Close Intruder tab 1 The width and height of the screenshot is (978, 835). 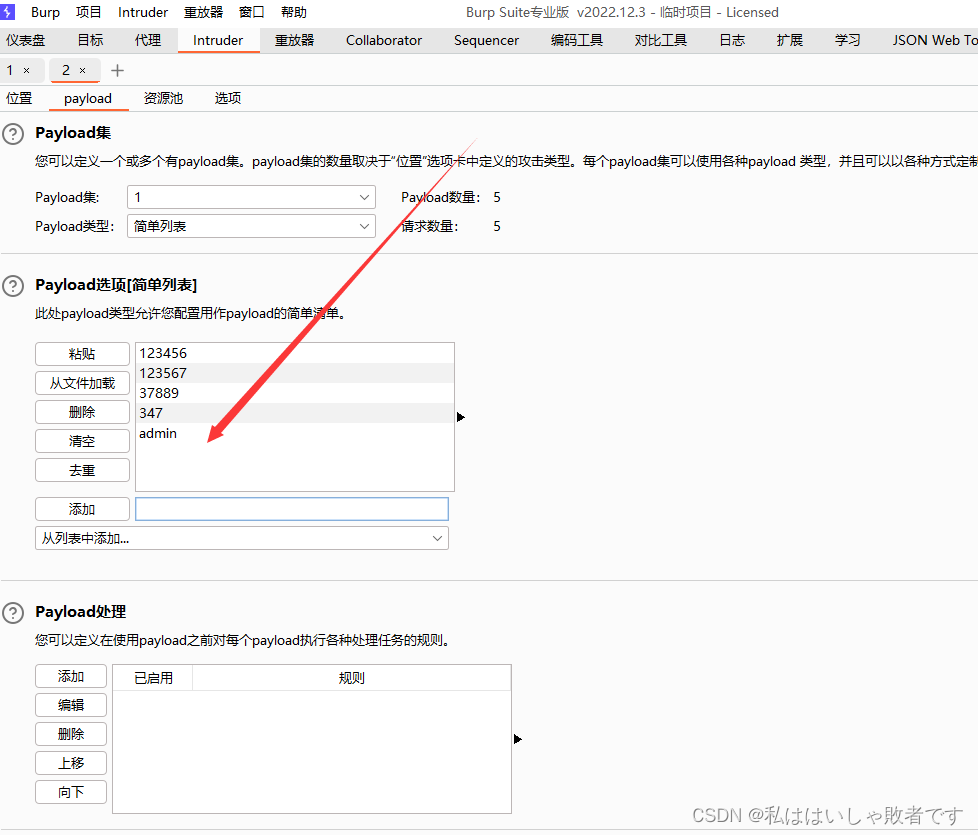coord(27,70)
